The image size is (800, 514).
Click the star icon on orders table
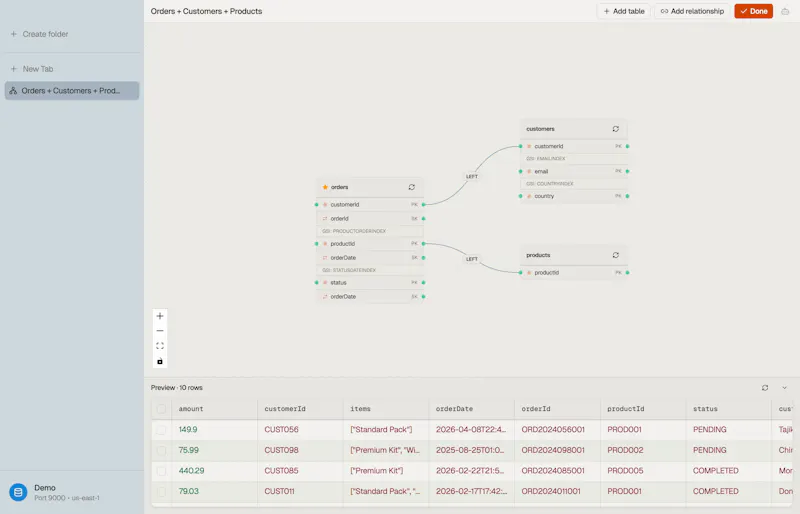click(325, 187)
